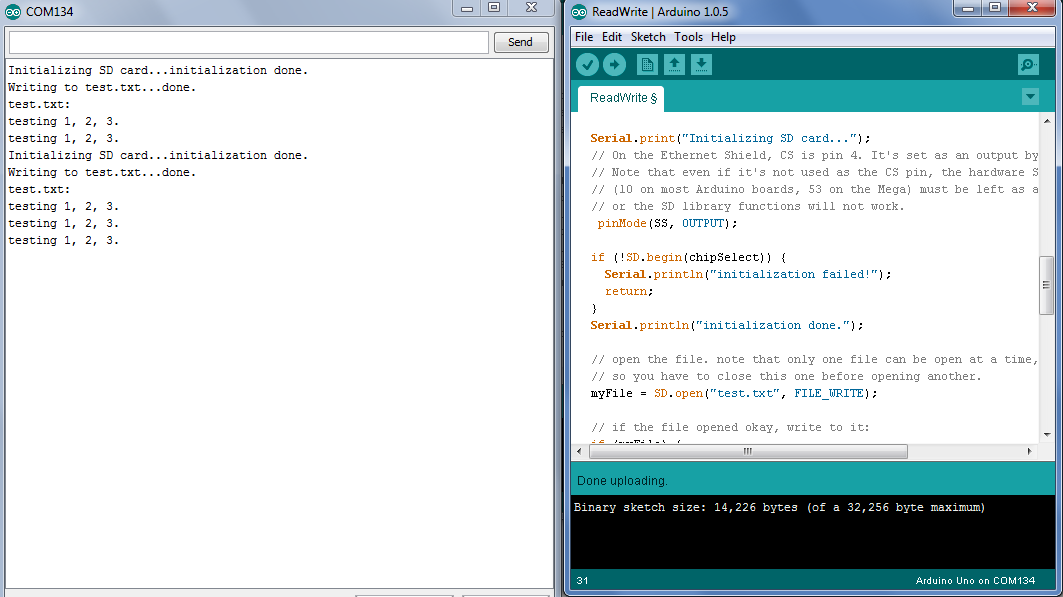This screenshot has height=597, width=1063.
Task: Select the ReadWrite sketch tab
Action: click(x=621, y=98)
